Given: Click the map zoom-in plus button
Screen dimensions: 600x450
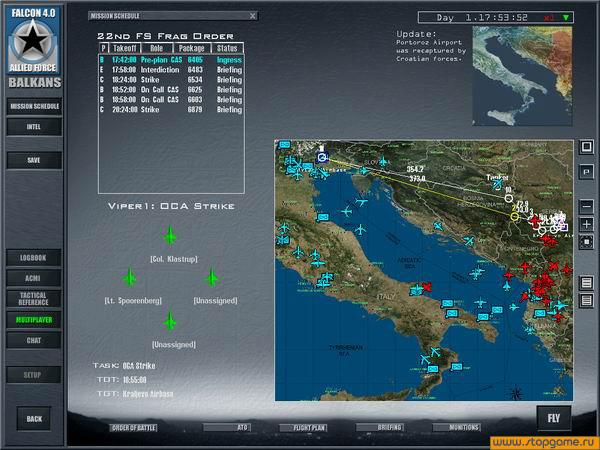Looking at the screenshot, I should pyautogui.click(x=587, y=224).
